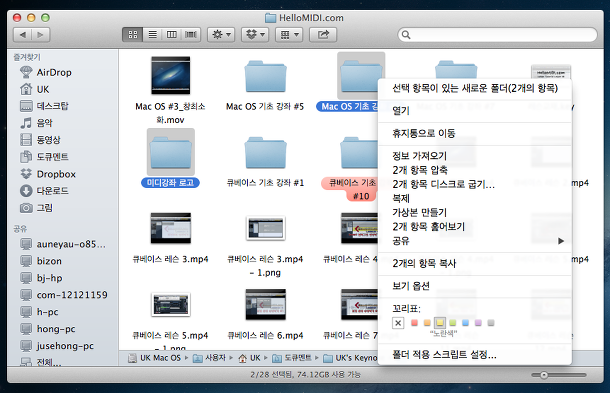Go forward with the right arrow button
The image size is (610, 393).
tap(41, 35)
